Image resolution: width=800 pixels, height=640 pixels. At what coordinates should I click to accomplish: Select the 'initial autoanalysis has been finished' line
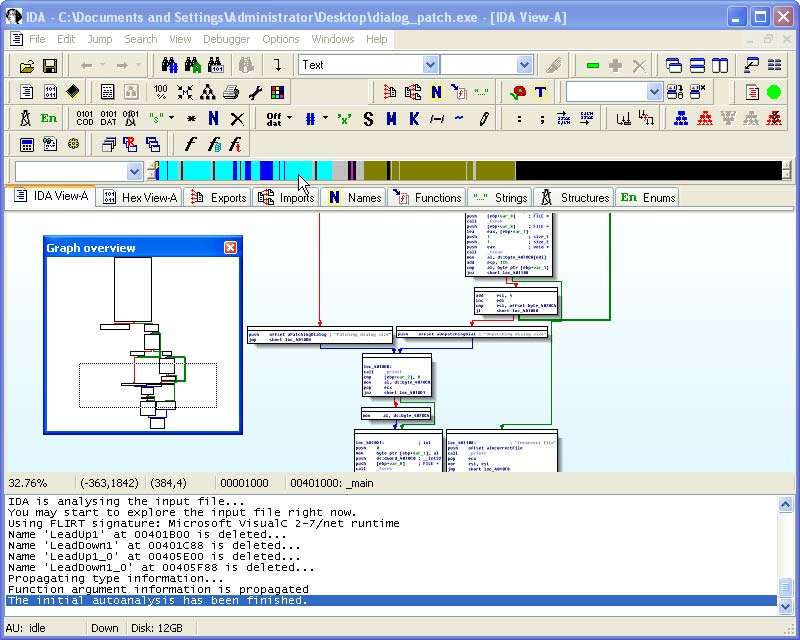coord(391,600)
